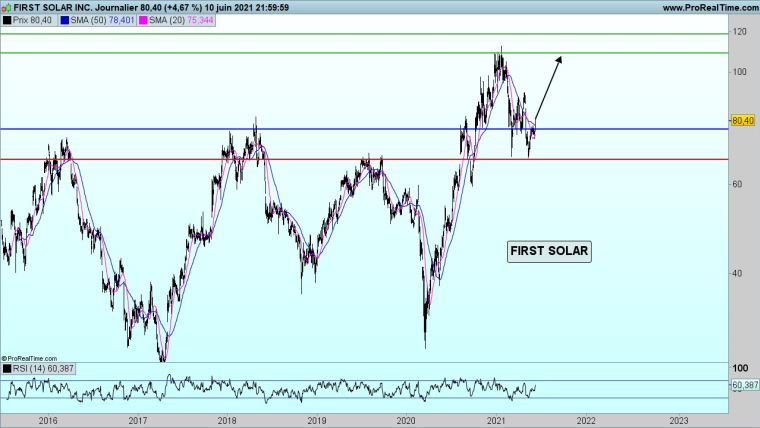Select the Prix 80,40 legend label
The image size is (760, 428).
32,20
